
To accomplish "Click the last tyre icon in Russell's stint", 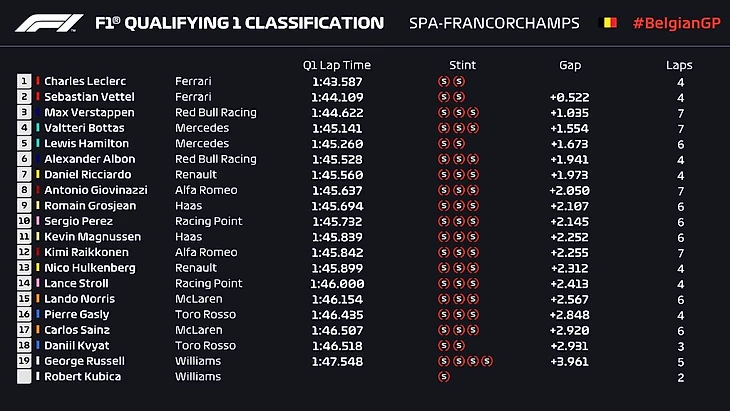I will 487,361.
